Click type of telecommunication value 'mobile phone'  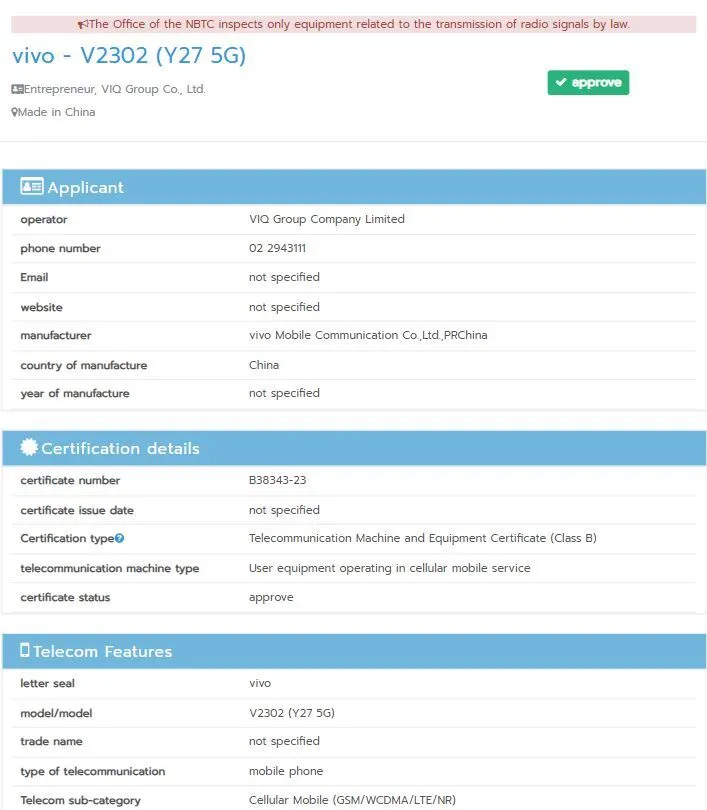(x=286, y=771)
